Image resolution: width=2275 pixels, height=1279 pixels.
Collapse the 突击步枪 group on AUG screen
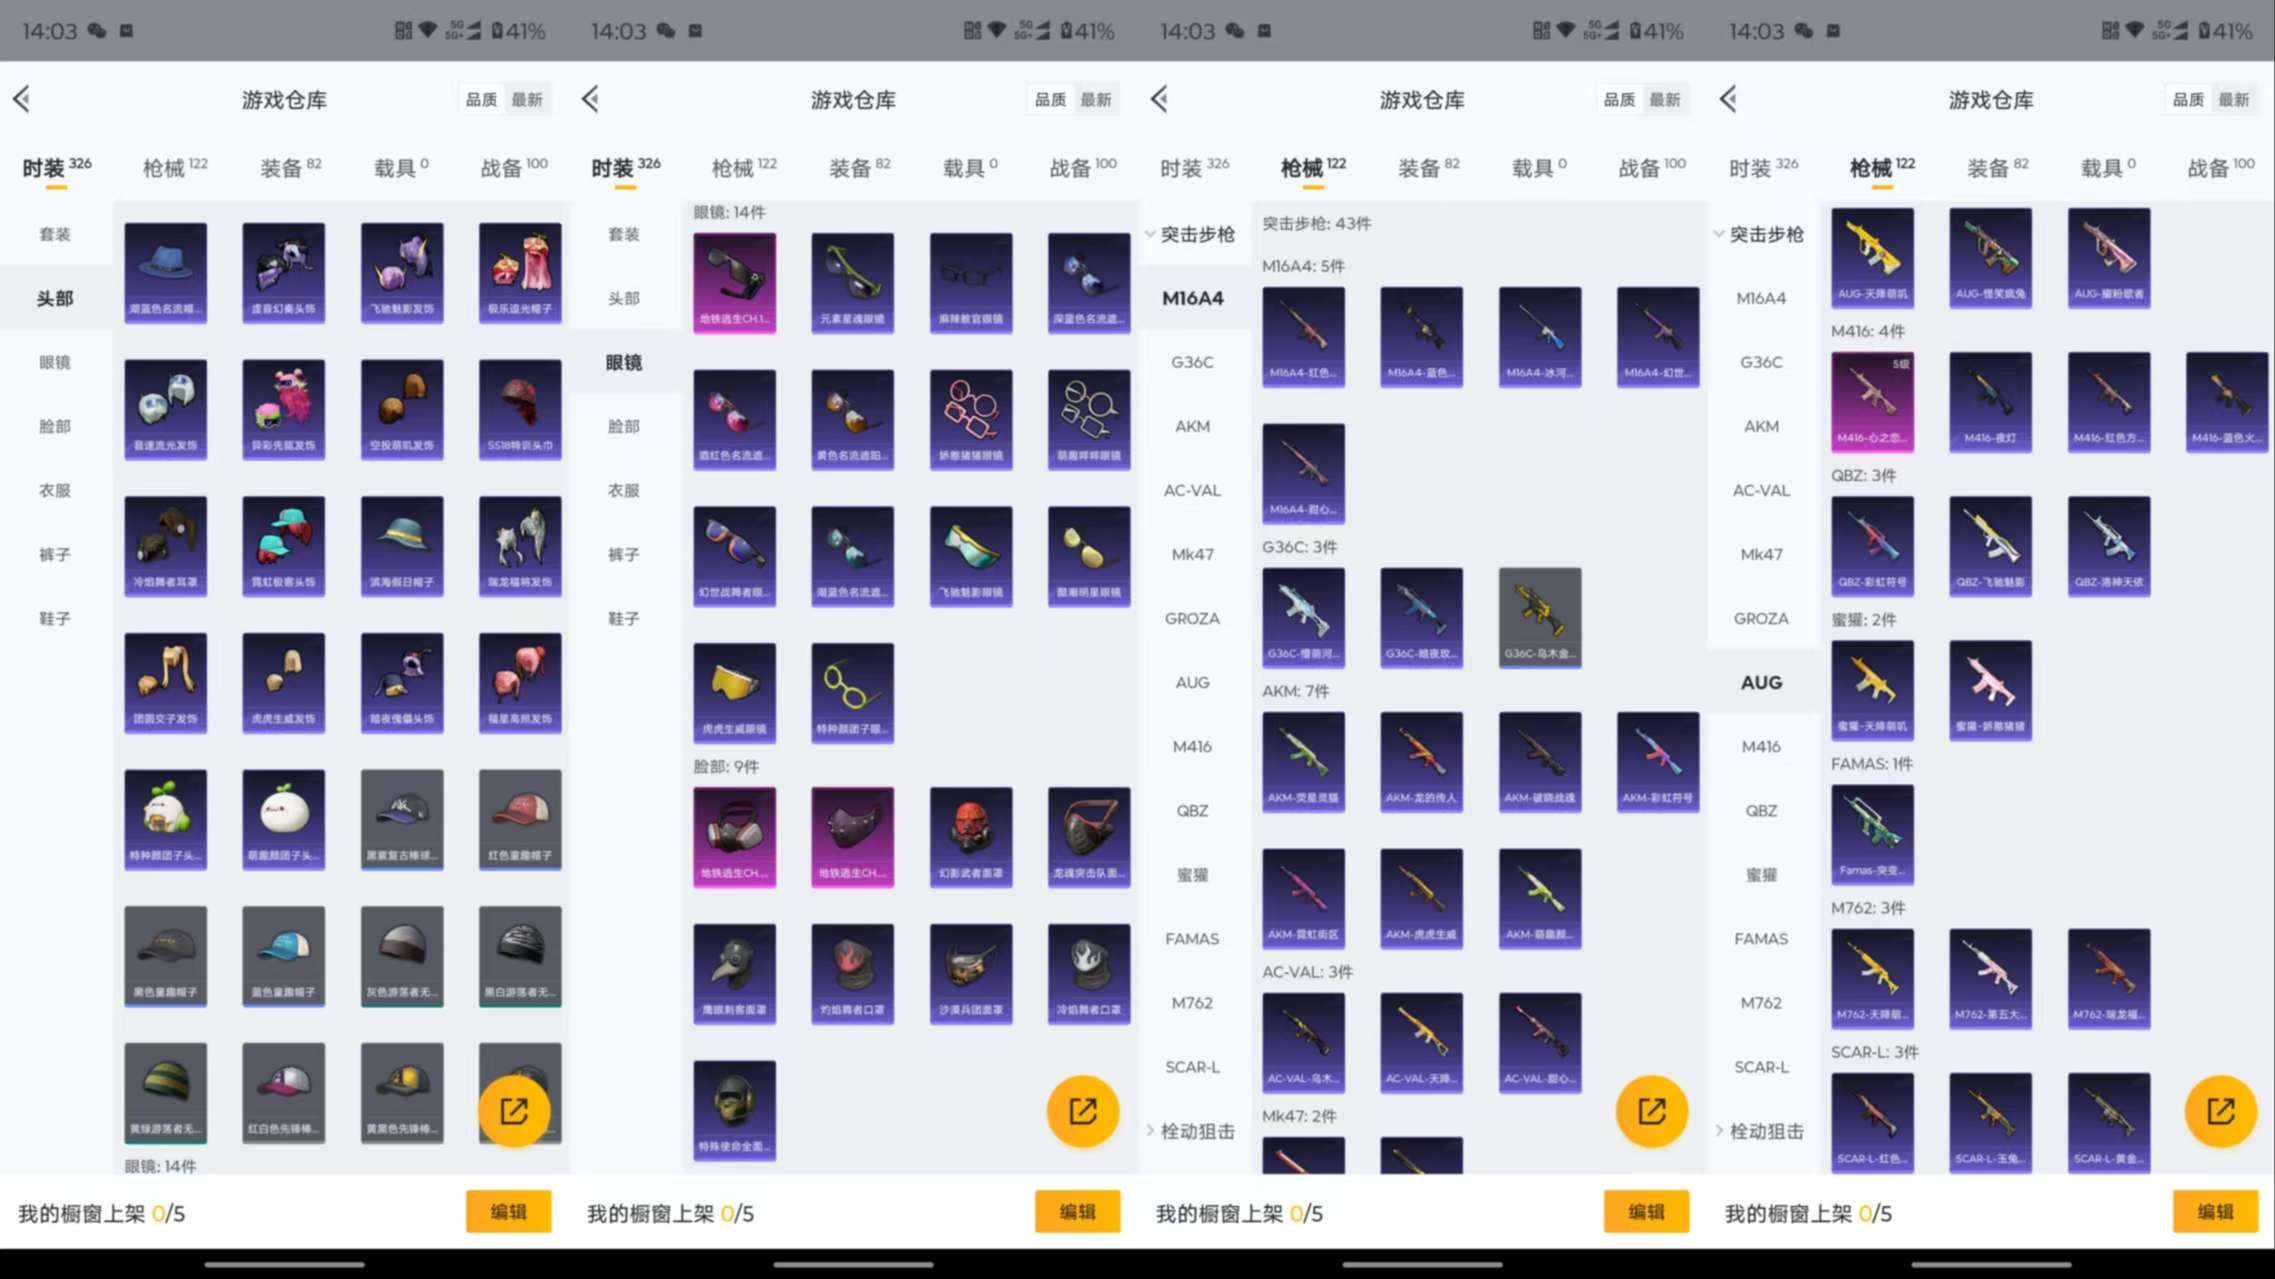pyautogui.click(x=1761, y=234)
